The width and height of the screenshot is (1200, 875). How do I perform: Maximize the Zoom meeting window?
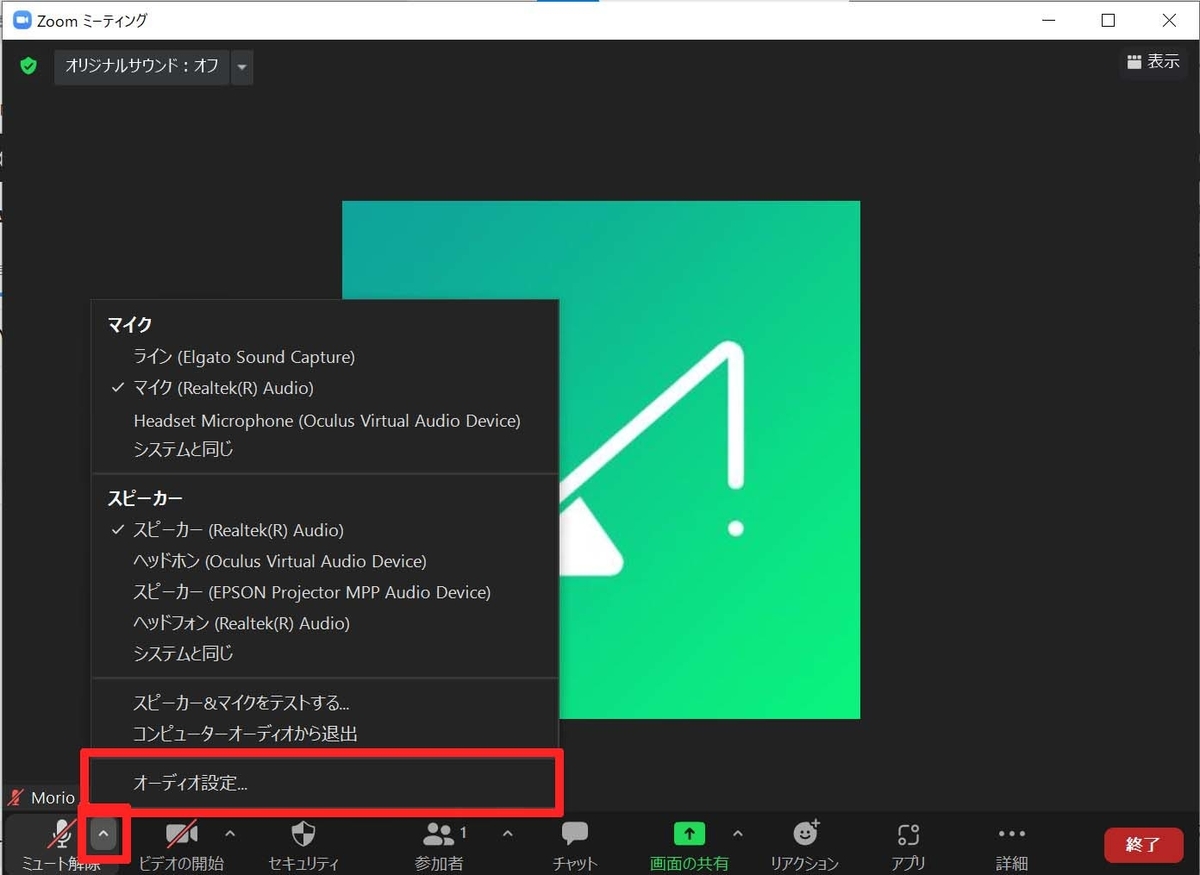point(1108,20)
